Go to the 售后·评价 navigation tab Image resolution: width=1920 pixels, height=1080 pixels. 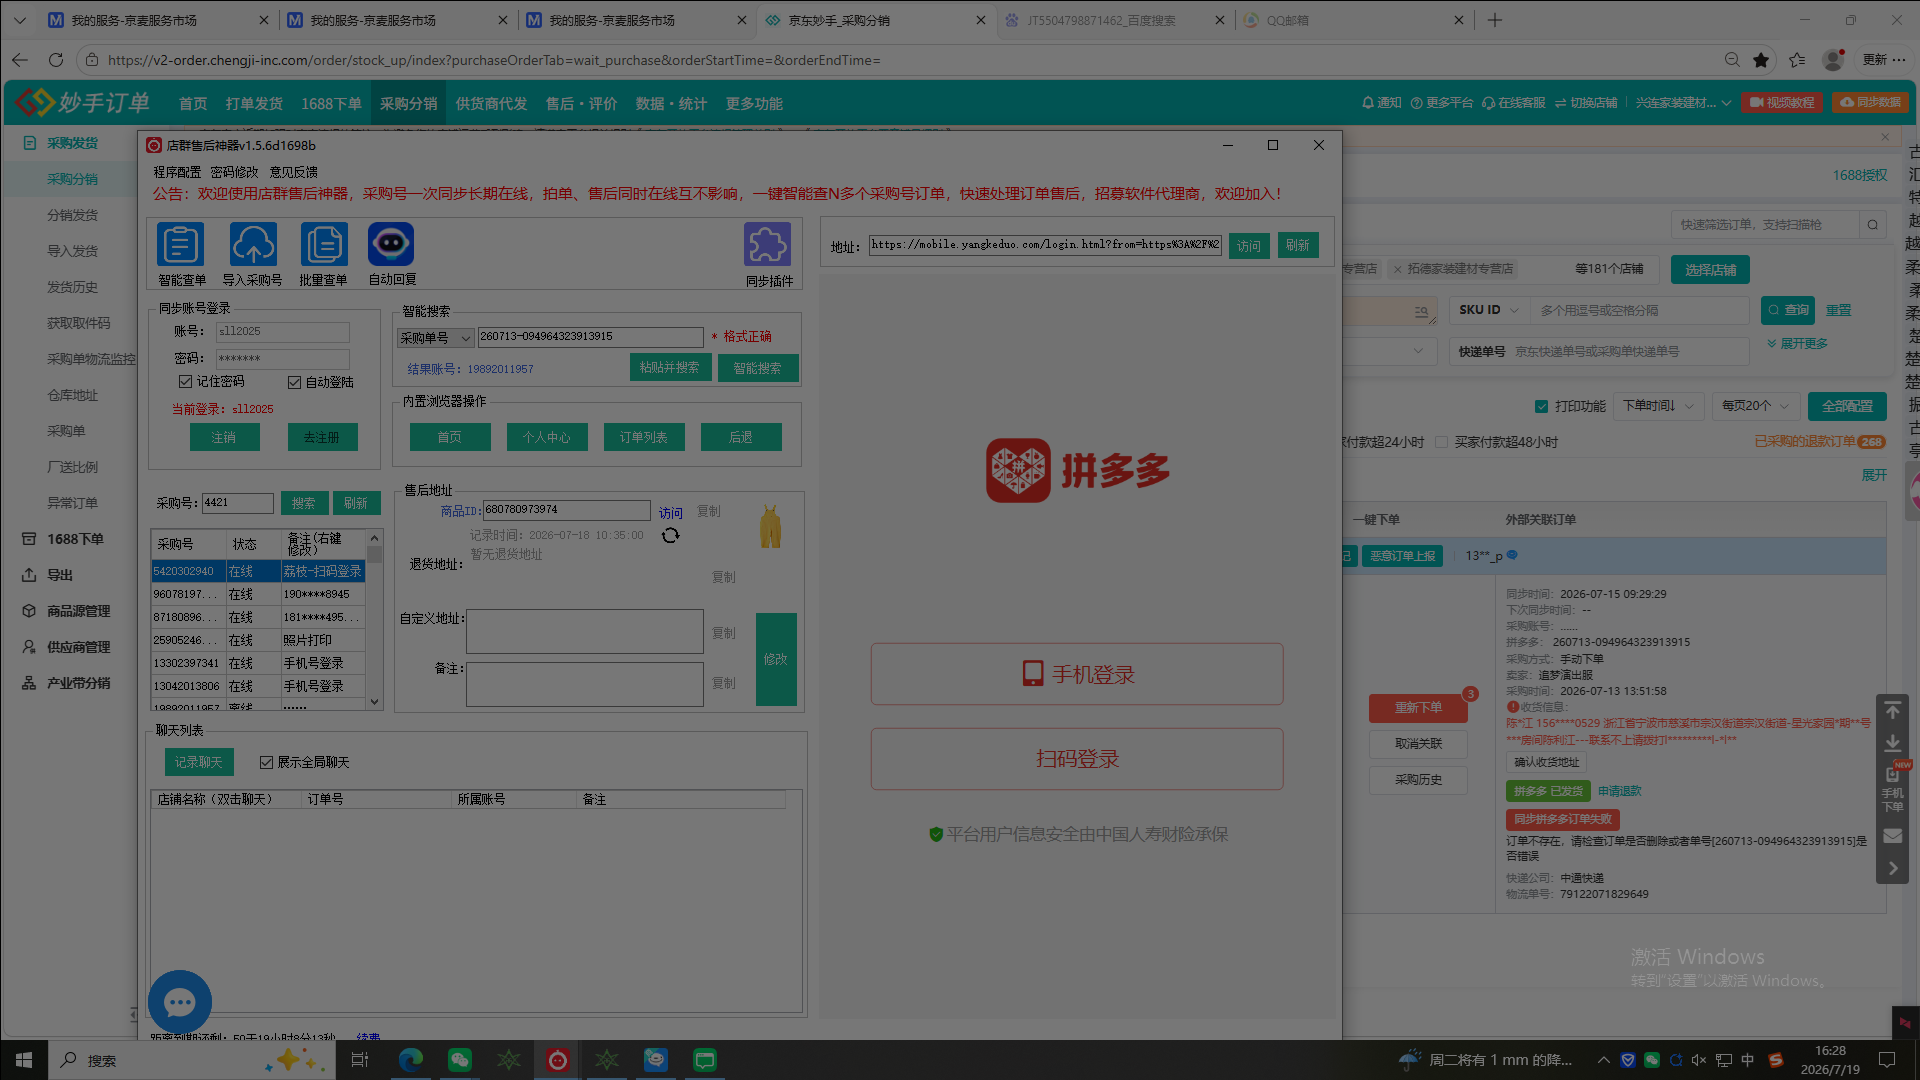[x=581, y=103]
